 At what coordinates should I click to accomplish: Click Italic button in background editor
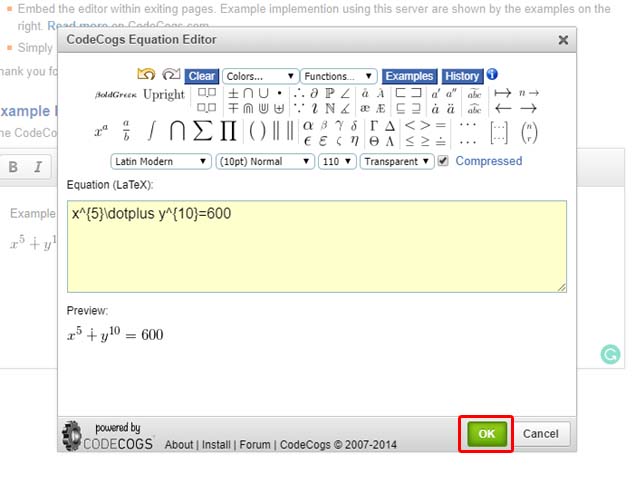(x=38, y=167)
